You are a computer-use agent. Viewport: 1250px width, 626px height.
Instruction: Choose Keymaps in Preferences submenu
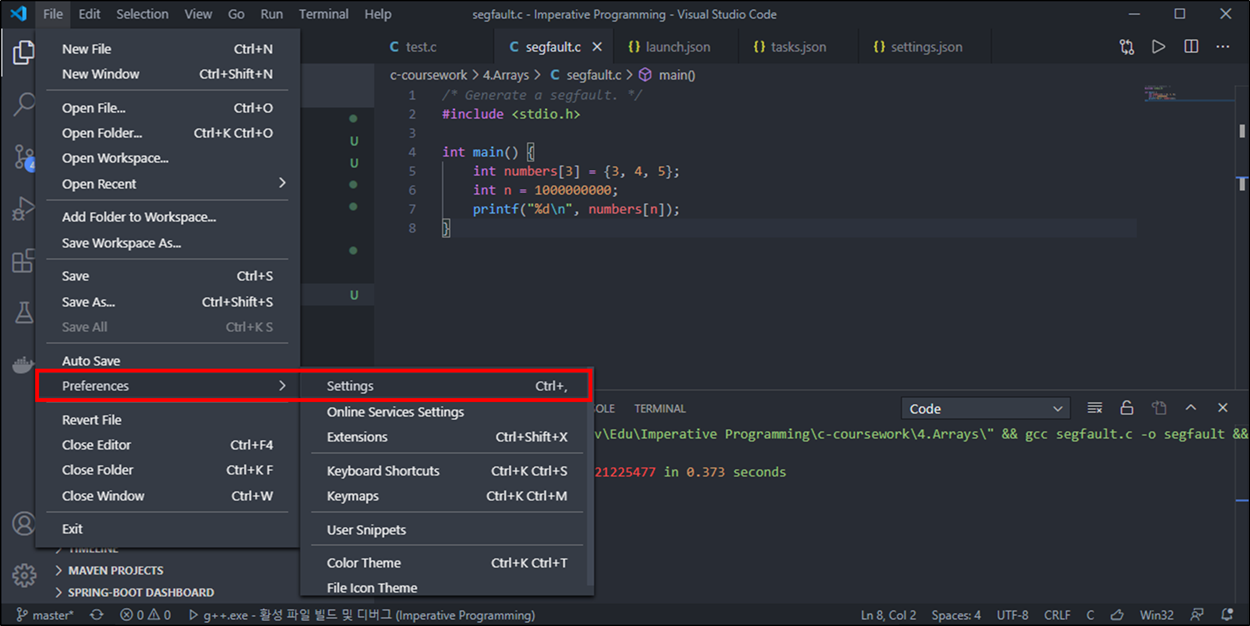point(446,496)
